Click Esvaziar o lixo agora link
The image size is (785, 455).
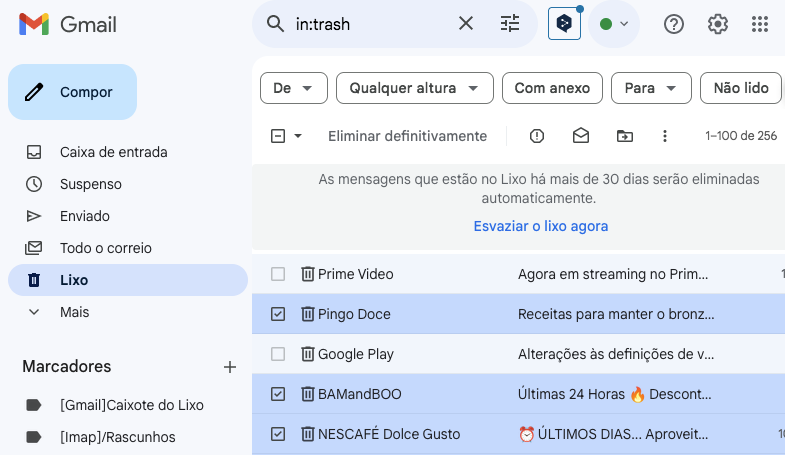tap(540, 226)
